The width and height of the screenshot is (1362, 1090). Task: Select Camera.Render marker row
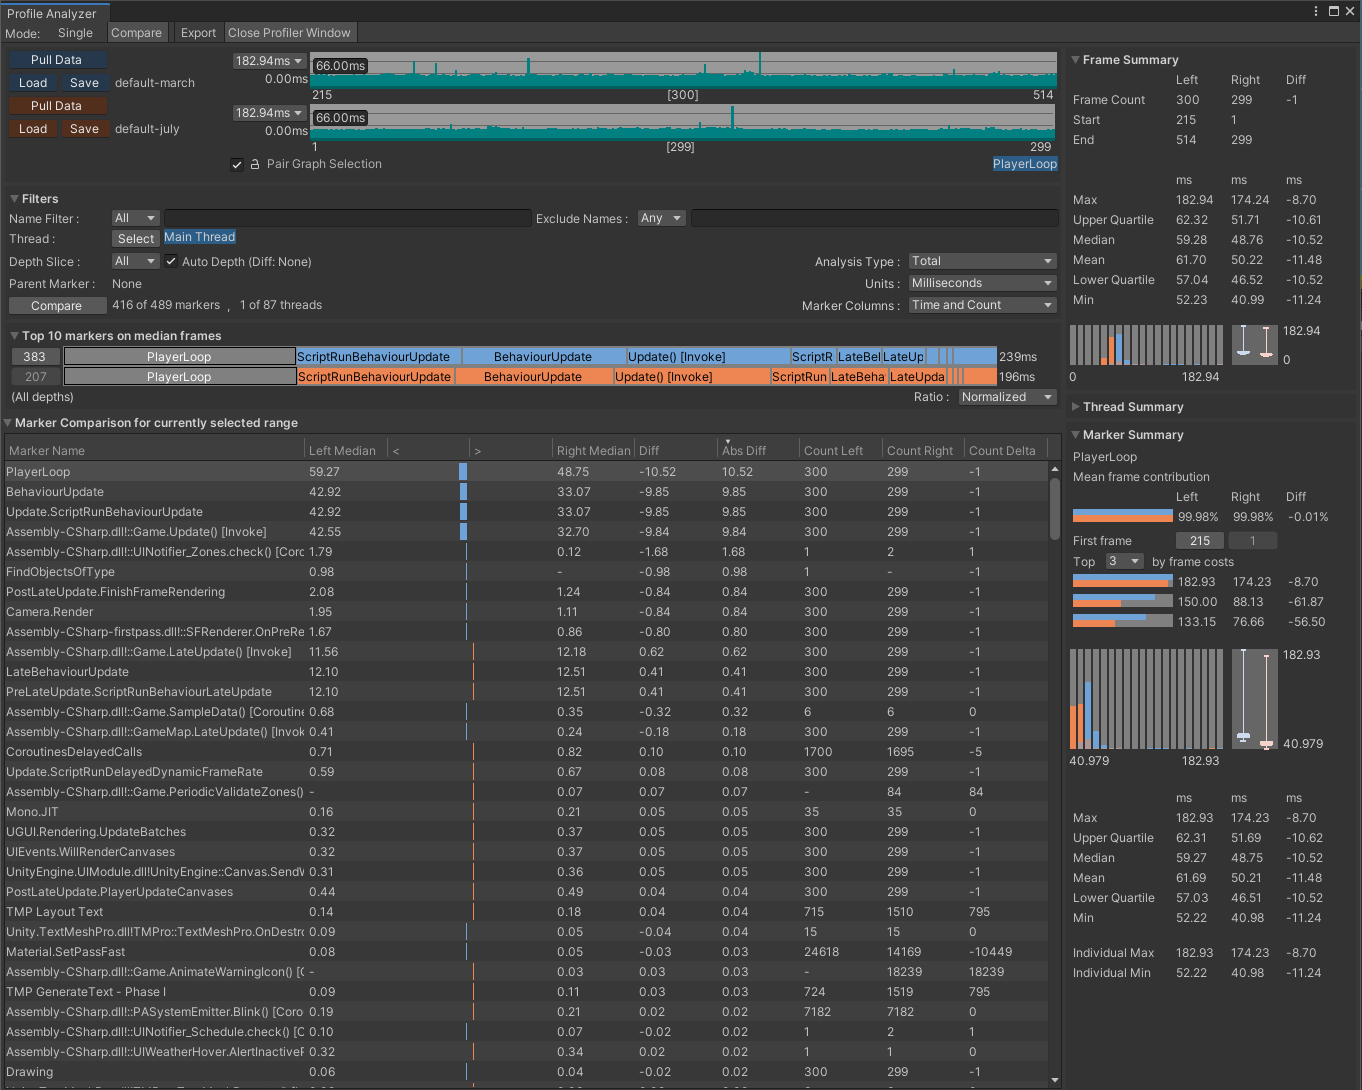(526, 612)
